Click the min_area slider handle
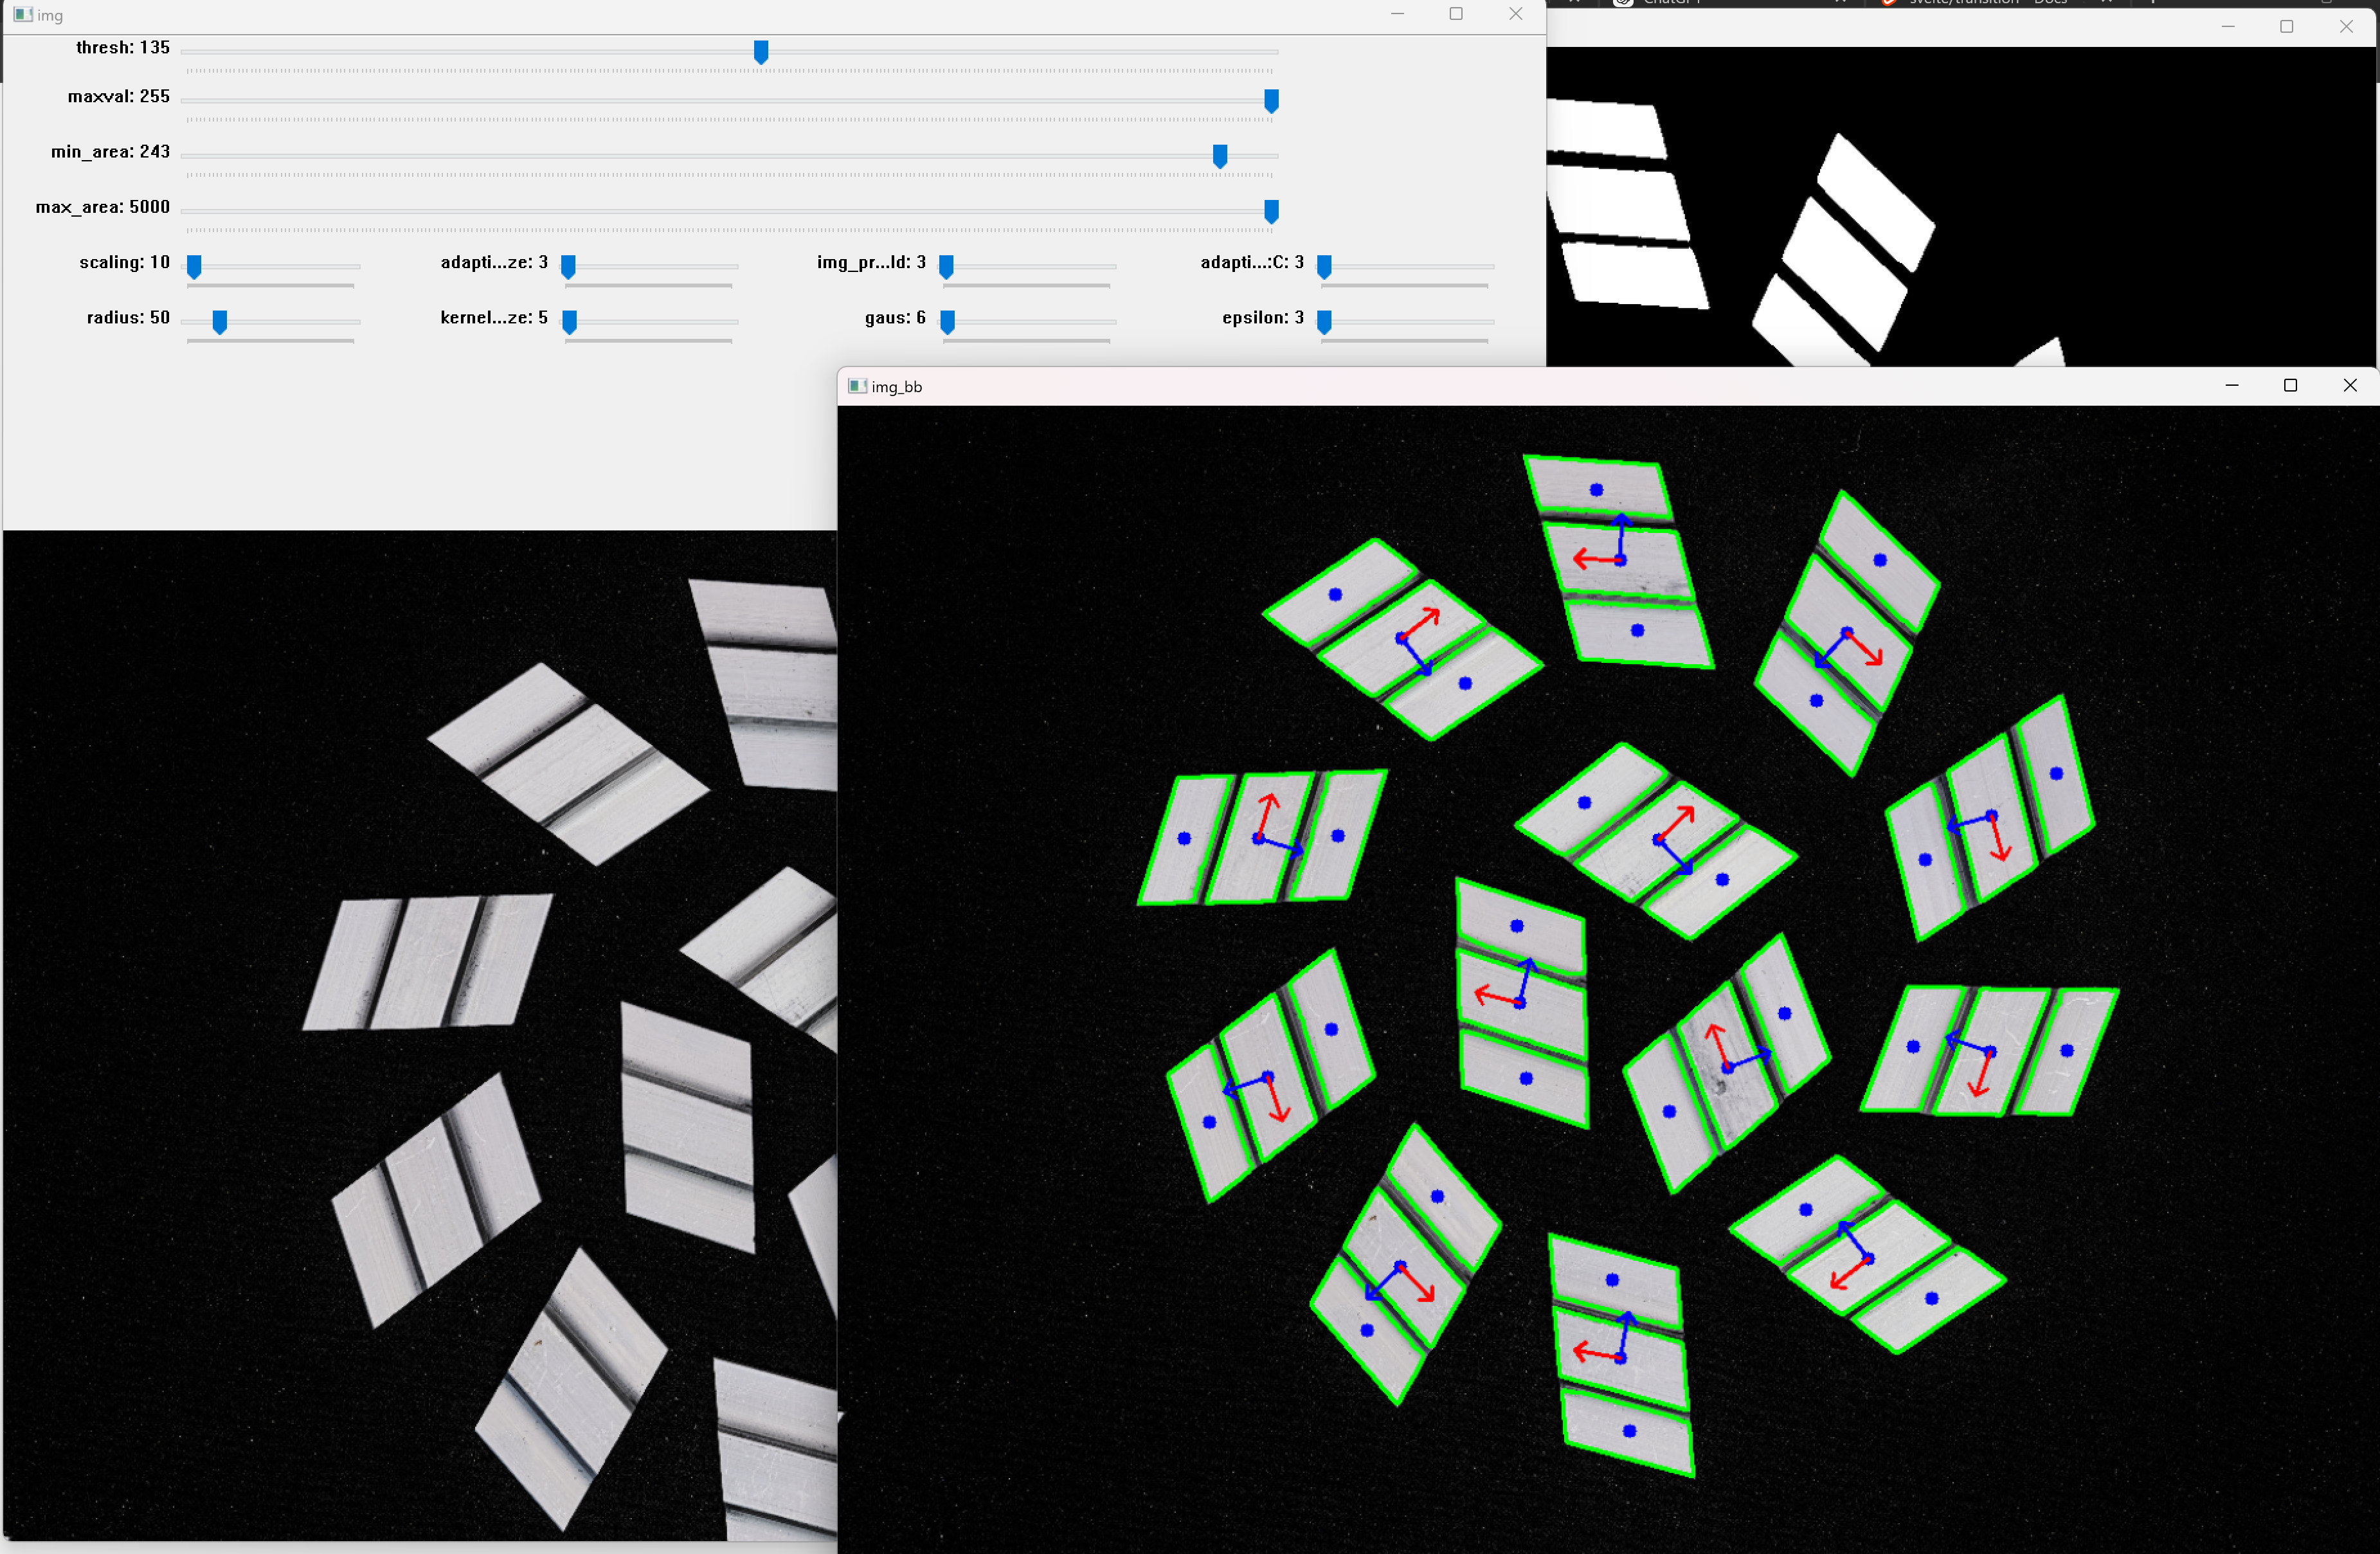 pos(1220,156)
